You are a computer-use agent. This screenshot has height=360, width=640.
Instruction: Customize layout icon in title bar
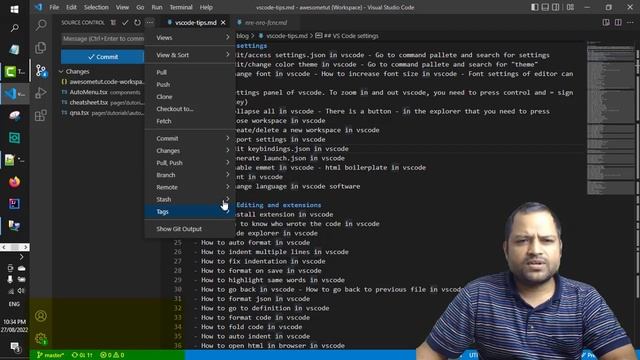coord(570,7)
